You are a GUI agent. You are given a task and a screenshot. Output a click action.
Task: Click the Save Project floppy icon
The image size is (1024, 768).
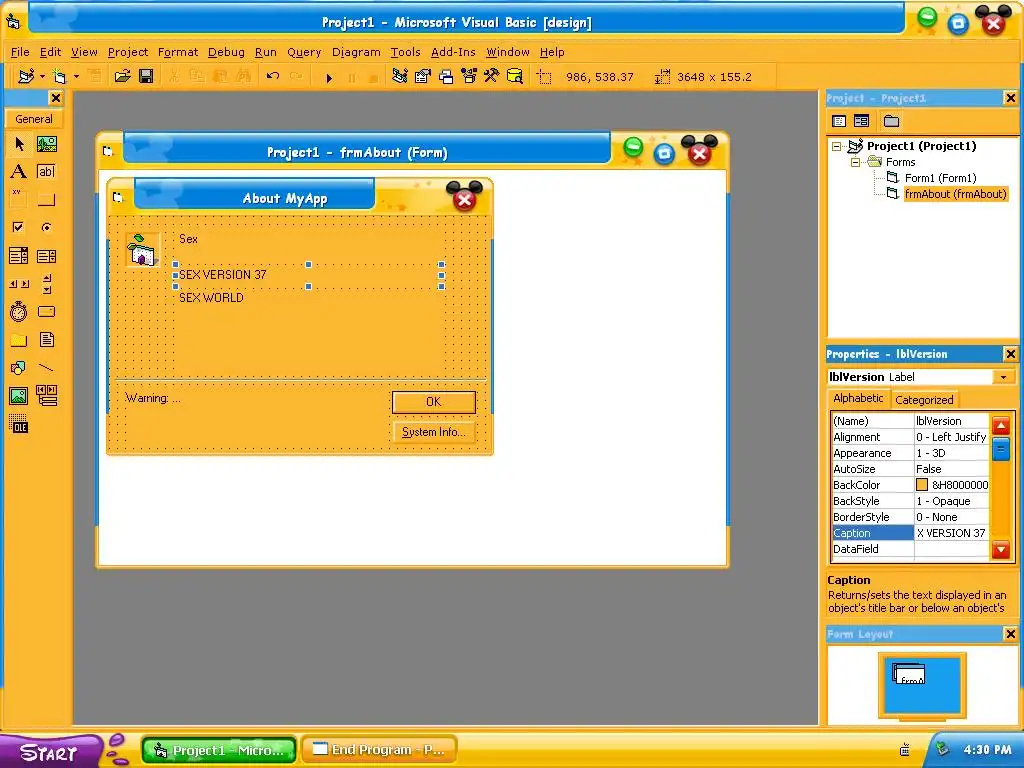(146, 76)
